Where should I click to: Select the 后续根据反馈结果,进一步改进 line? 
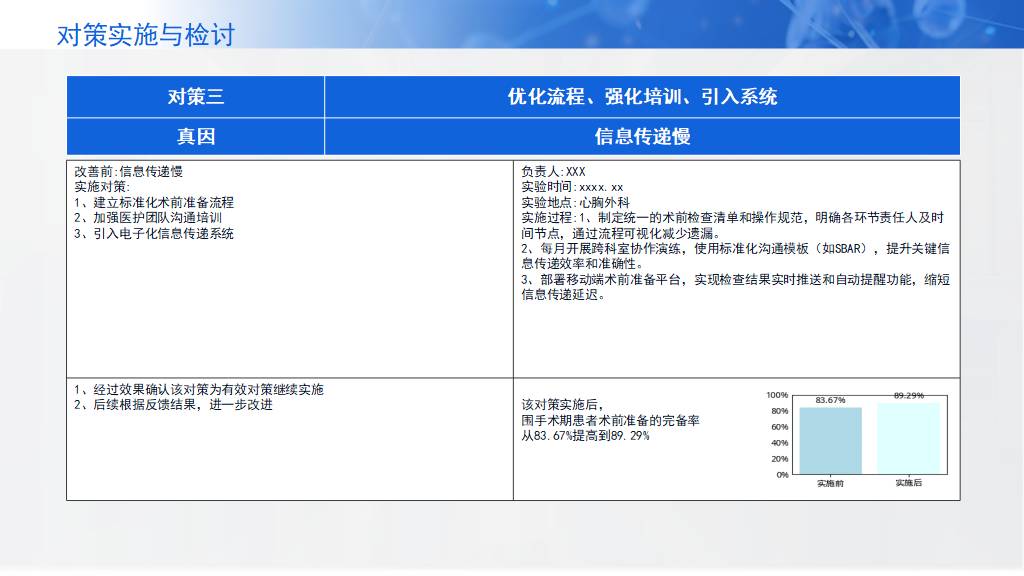point(173,405)
